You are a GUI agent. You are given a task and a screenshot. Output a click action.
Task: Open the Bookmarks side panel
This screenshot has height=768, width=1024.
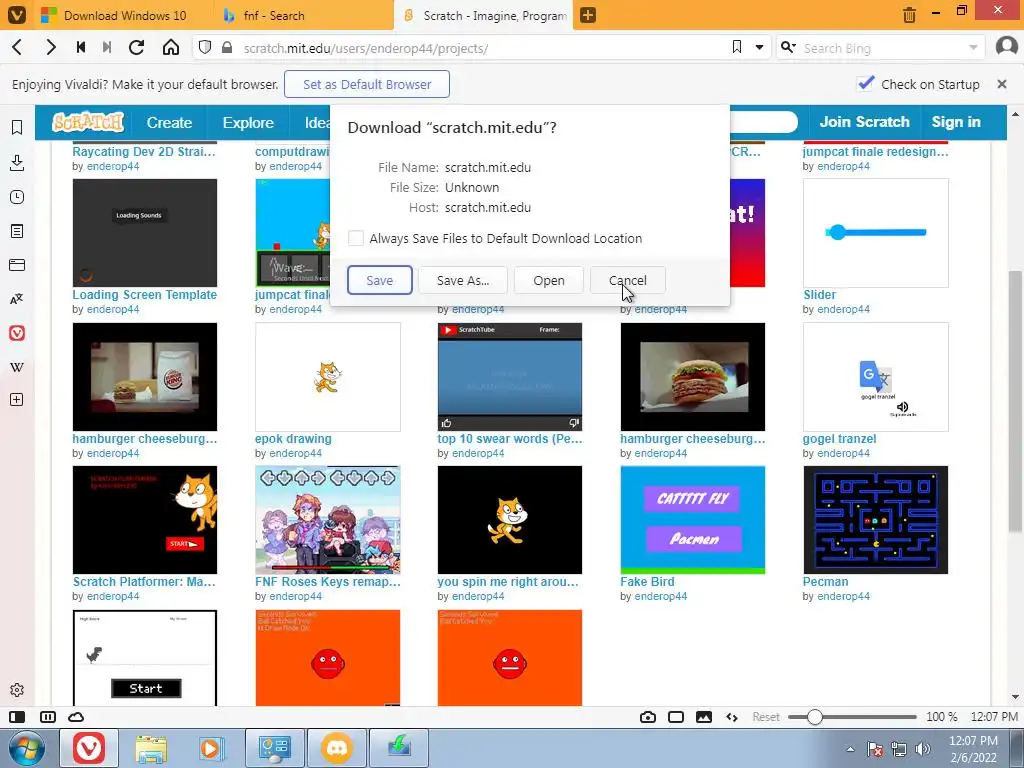(17, 127)
